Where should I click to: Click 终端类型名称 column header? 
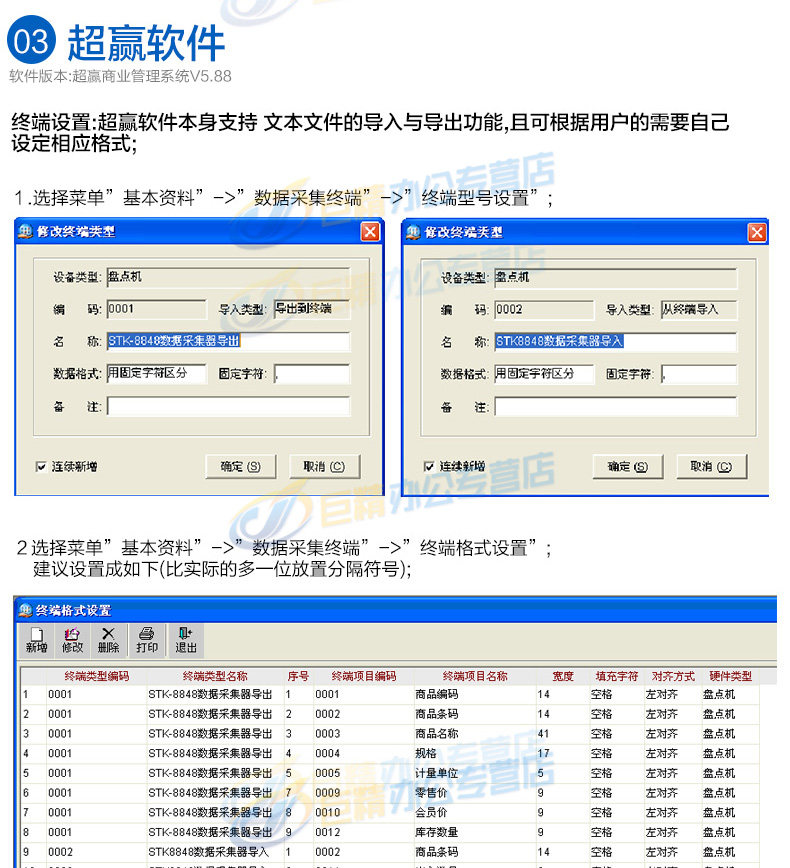point(215,676)
